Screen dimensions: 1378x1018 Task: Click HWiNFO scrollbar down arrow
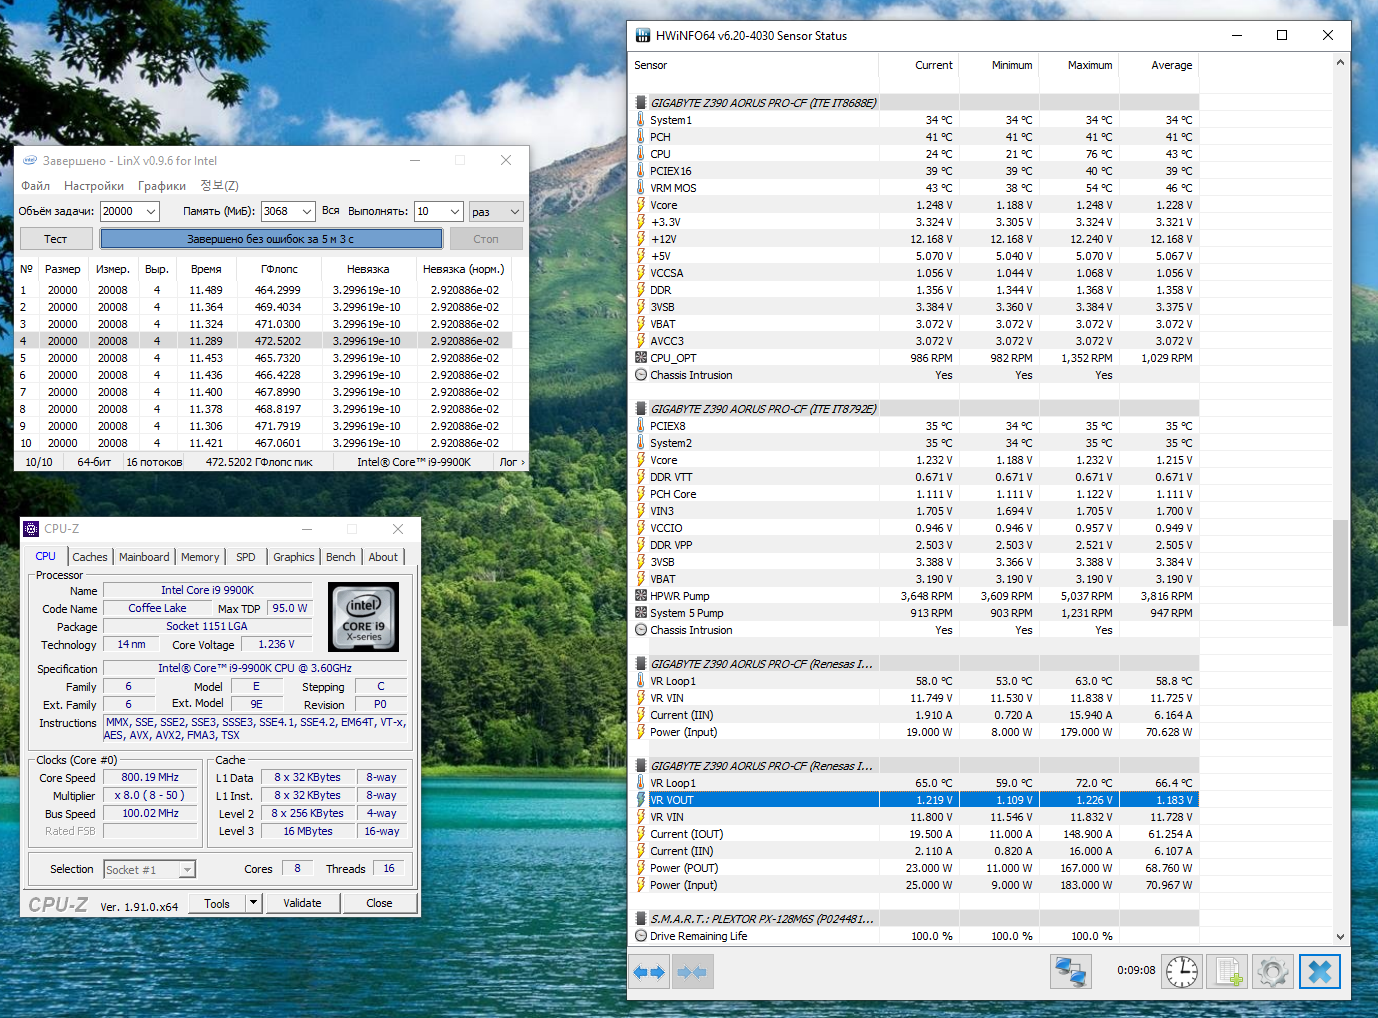pyautogui.click(x=1341, y=937)
